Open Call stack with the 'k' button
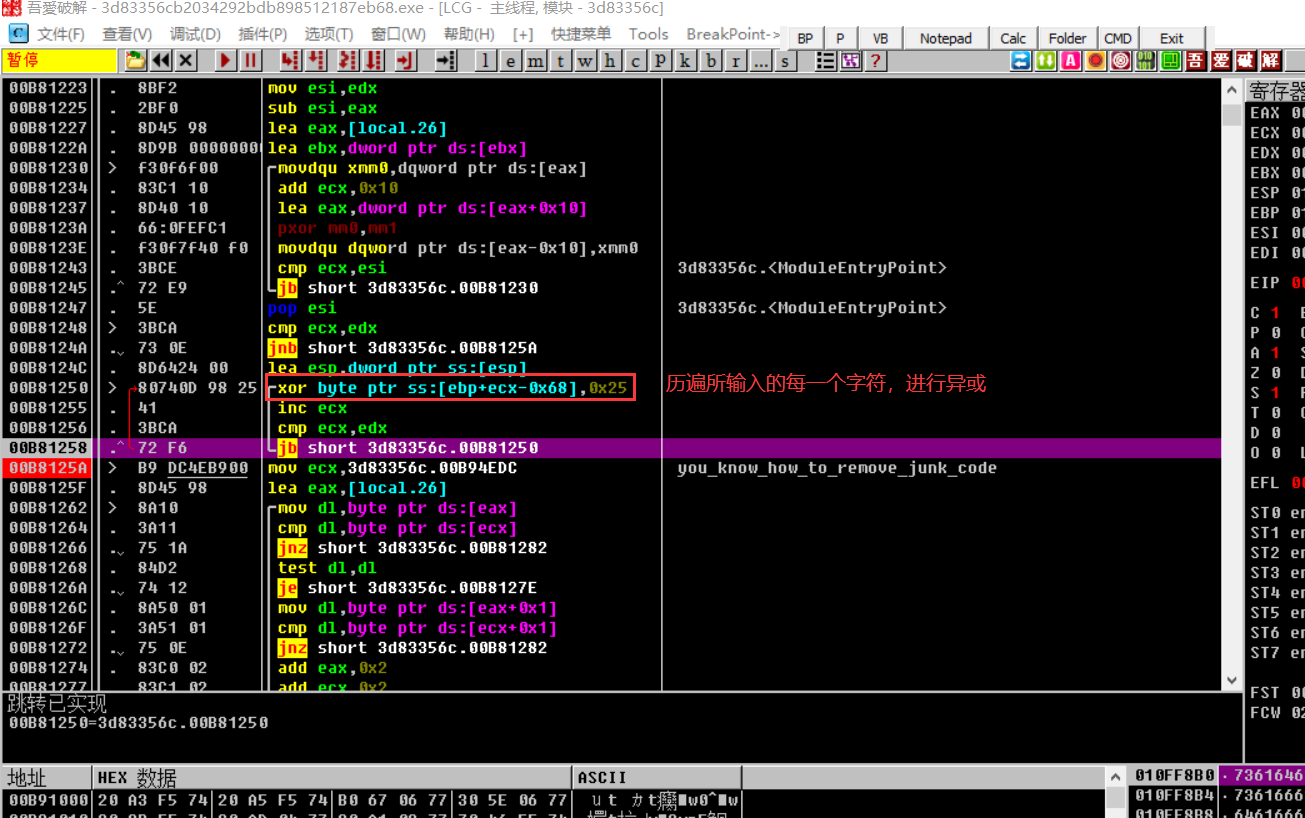The image size is (1305, 818). [686, 61]
